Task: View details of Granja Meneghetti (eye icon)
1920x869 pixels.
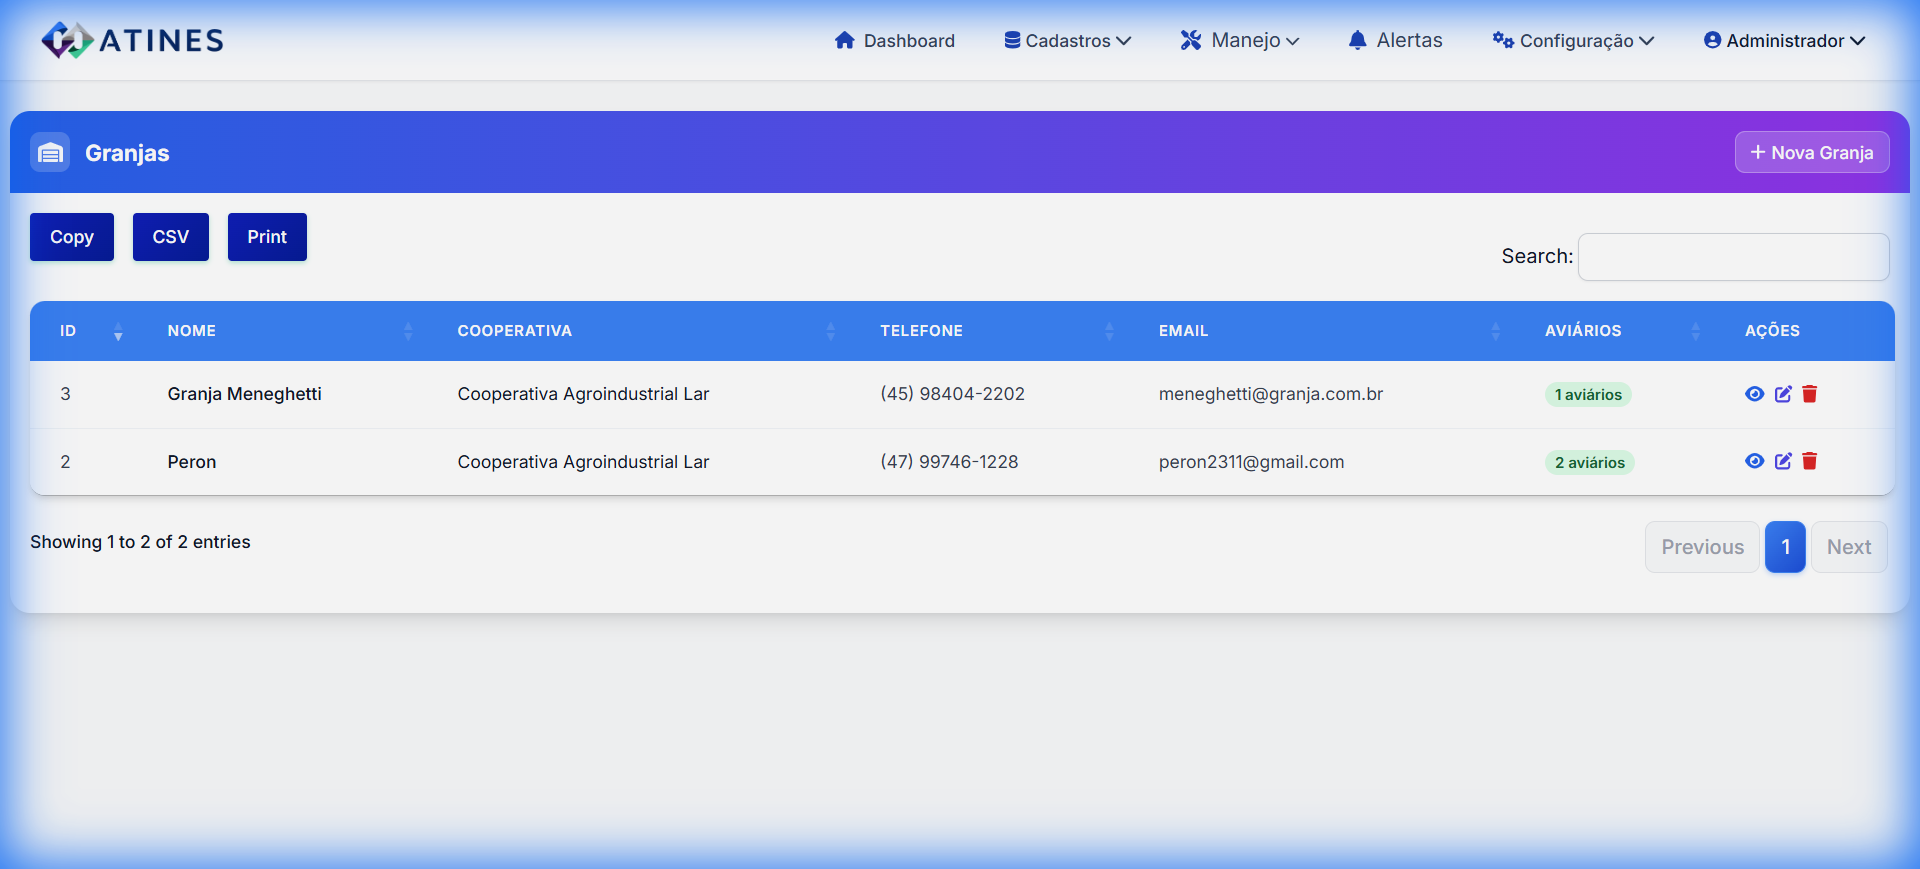Action: (1754, 394)
